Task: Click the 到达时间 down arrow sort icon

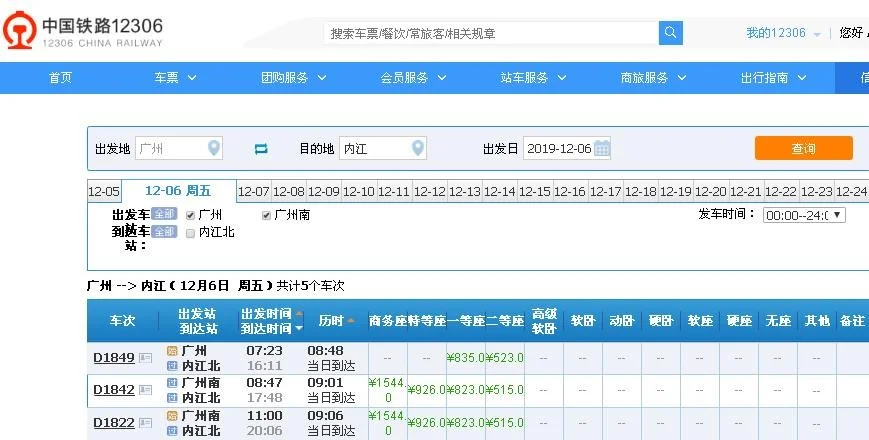Action: pyautogui.click(x=299, y=329)
